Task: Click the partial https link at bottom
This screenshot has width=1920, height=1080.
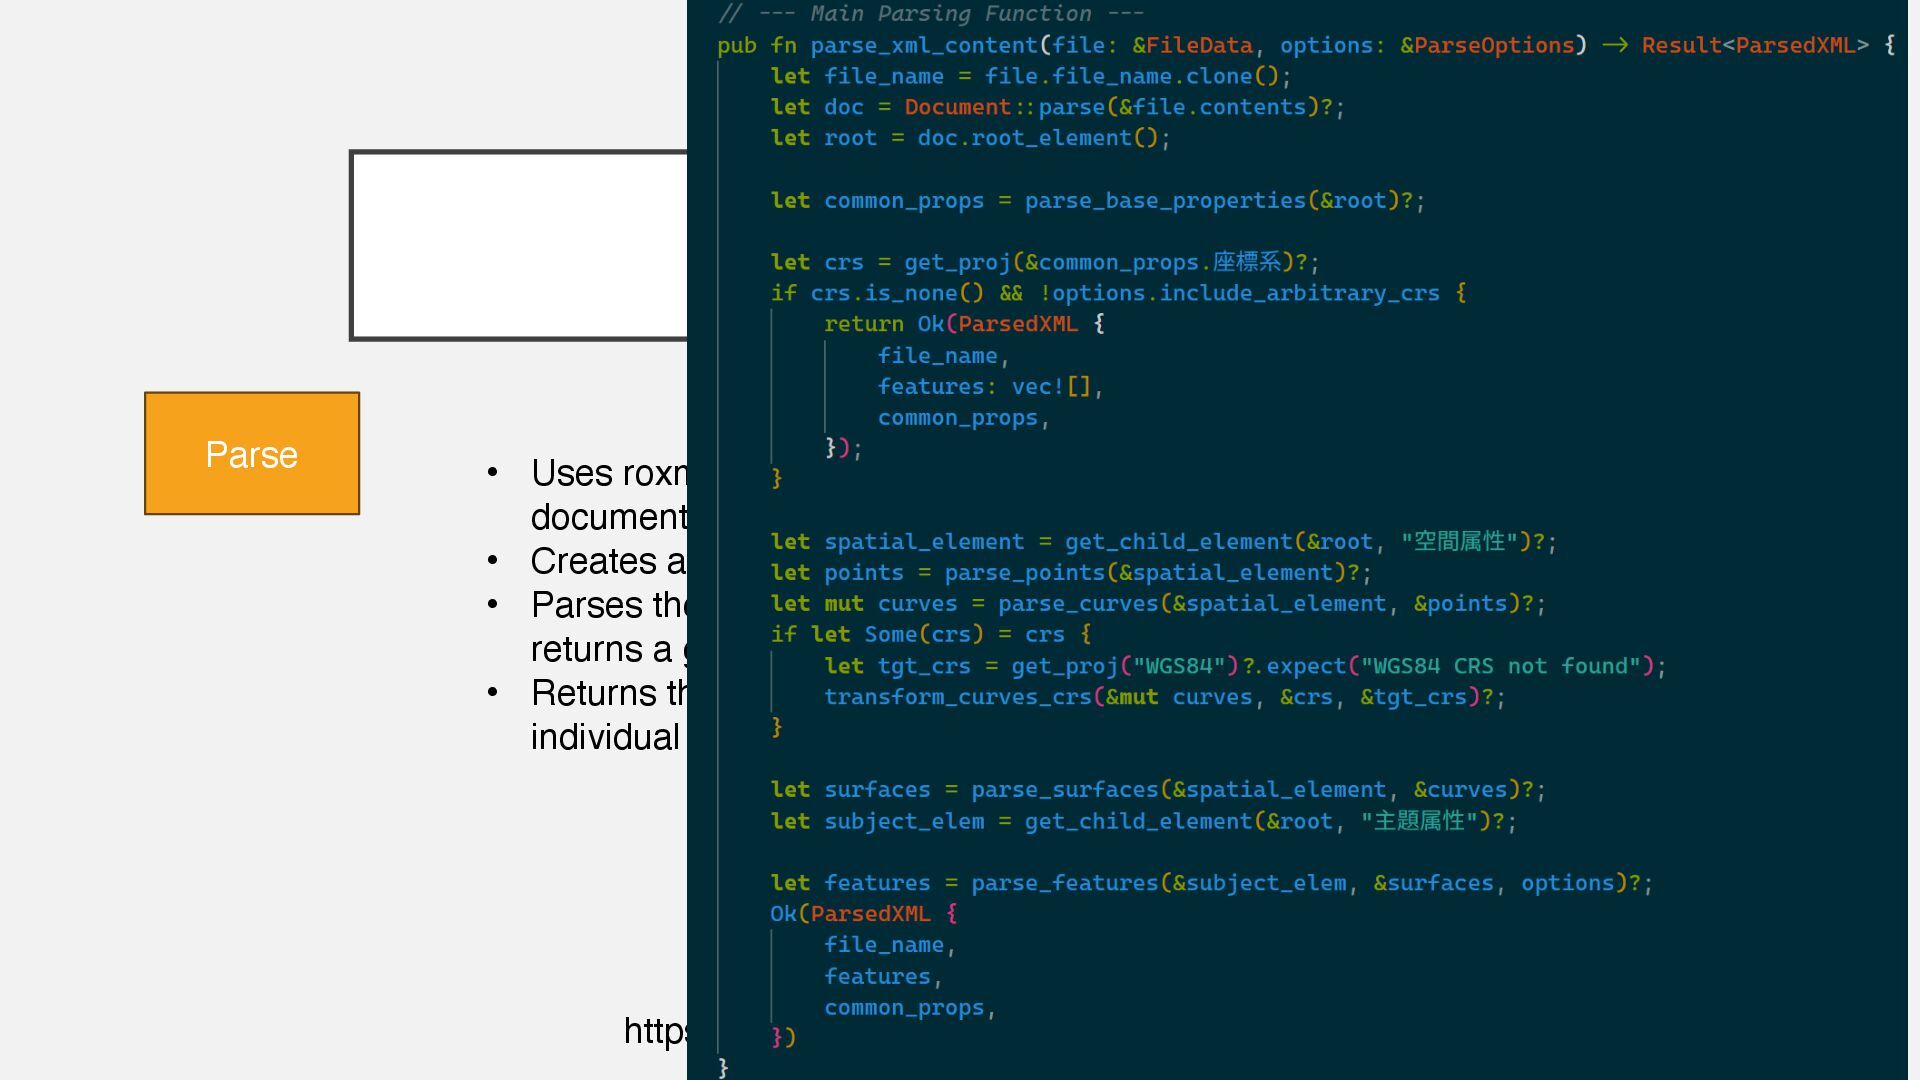Action: pyautogui.click(x=655, y=1030)
